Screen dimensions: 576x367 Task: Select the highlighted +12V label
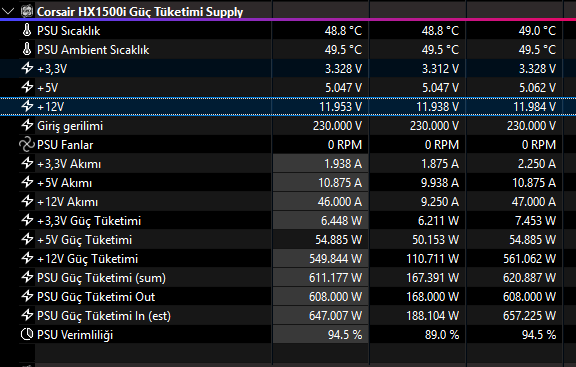(x=51, y=107)
